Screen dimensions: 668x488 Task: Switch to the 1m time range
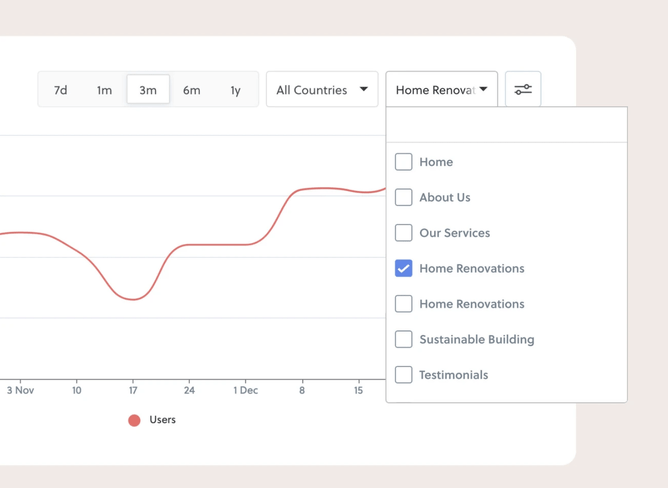104,90
